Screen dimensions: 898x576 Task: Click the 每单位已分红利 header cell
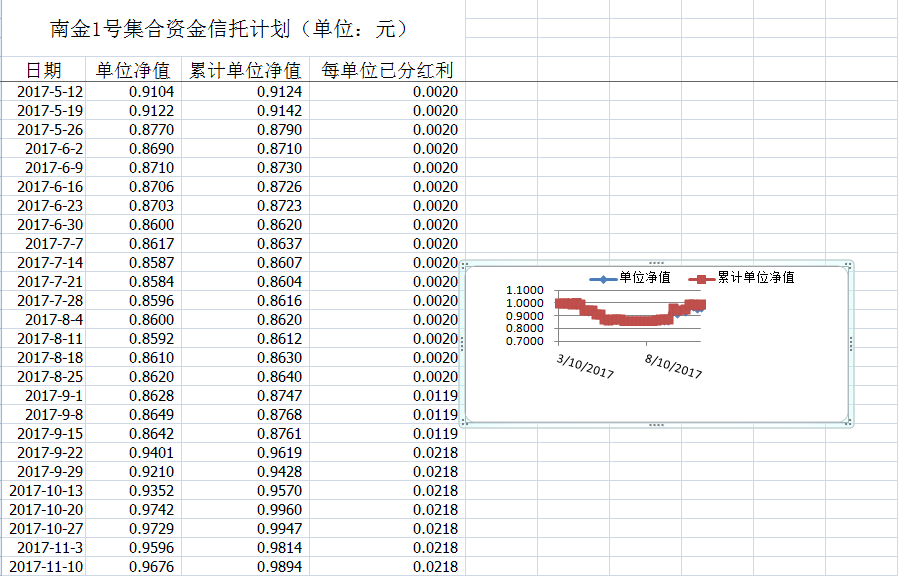[387, 70]
